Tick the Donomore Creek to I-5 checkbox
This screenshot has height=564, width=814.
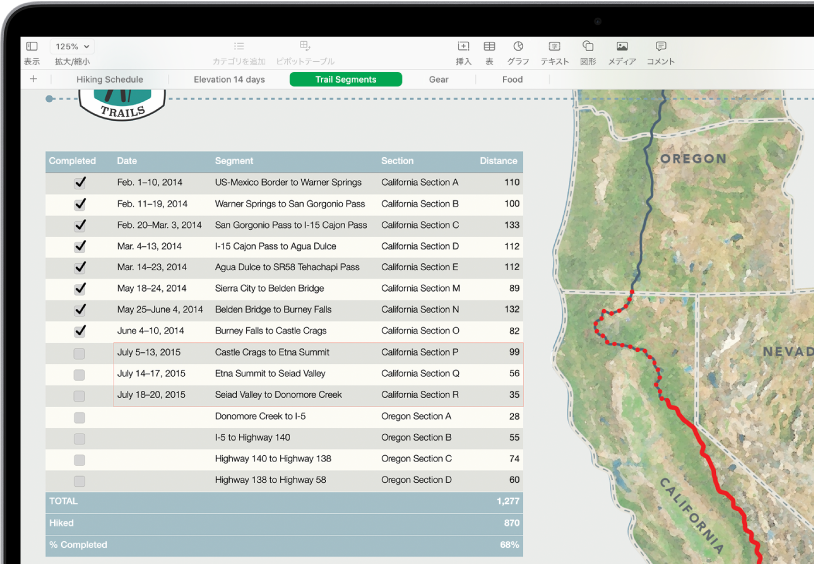[80, 417]
